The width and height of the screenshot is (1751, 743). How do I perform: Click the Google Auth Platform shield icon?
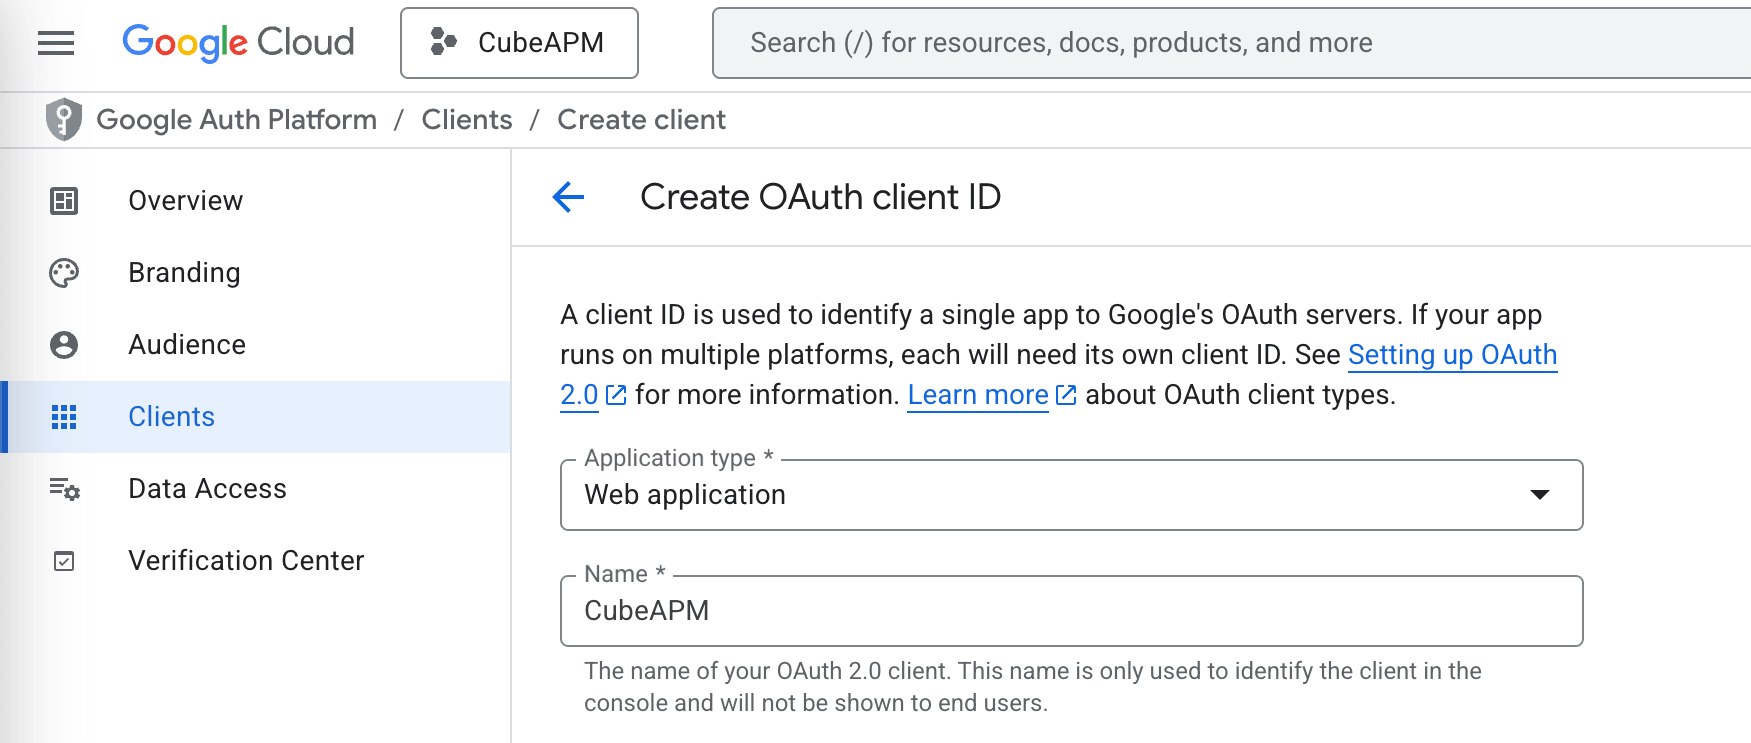point(64,120)
